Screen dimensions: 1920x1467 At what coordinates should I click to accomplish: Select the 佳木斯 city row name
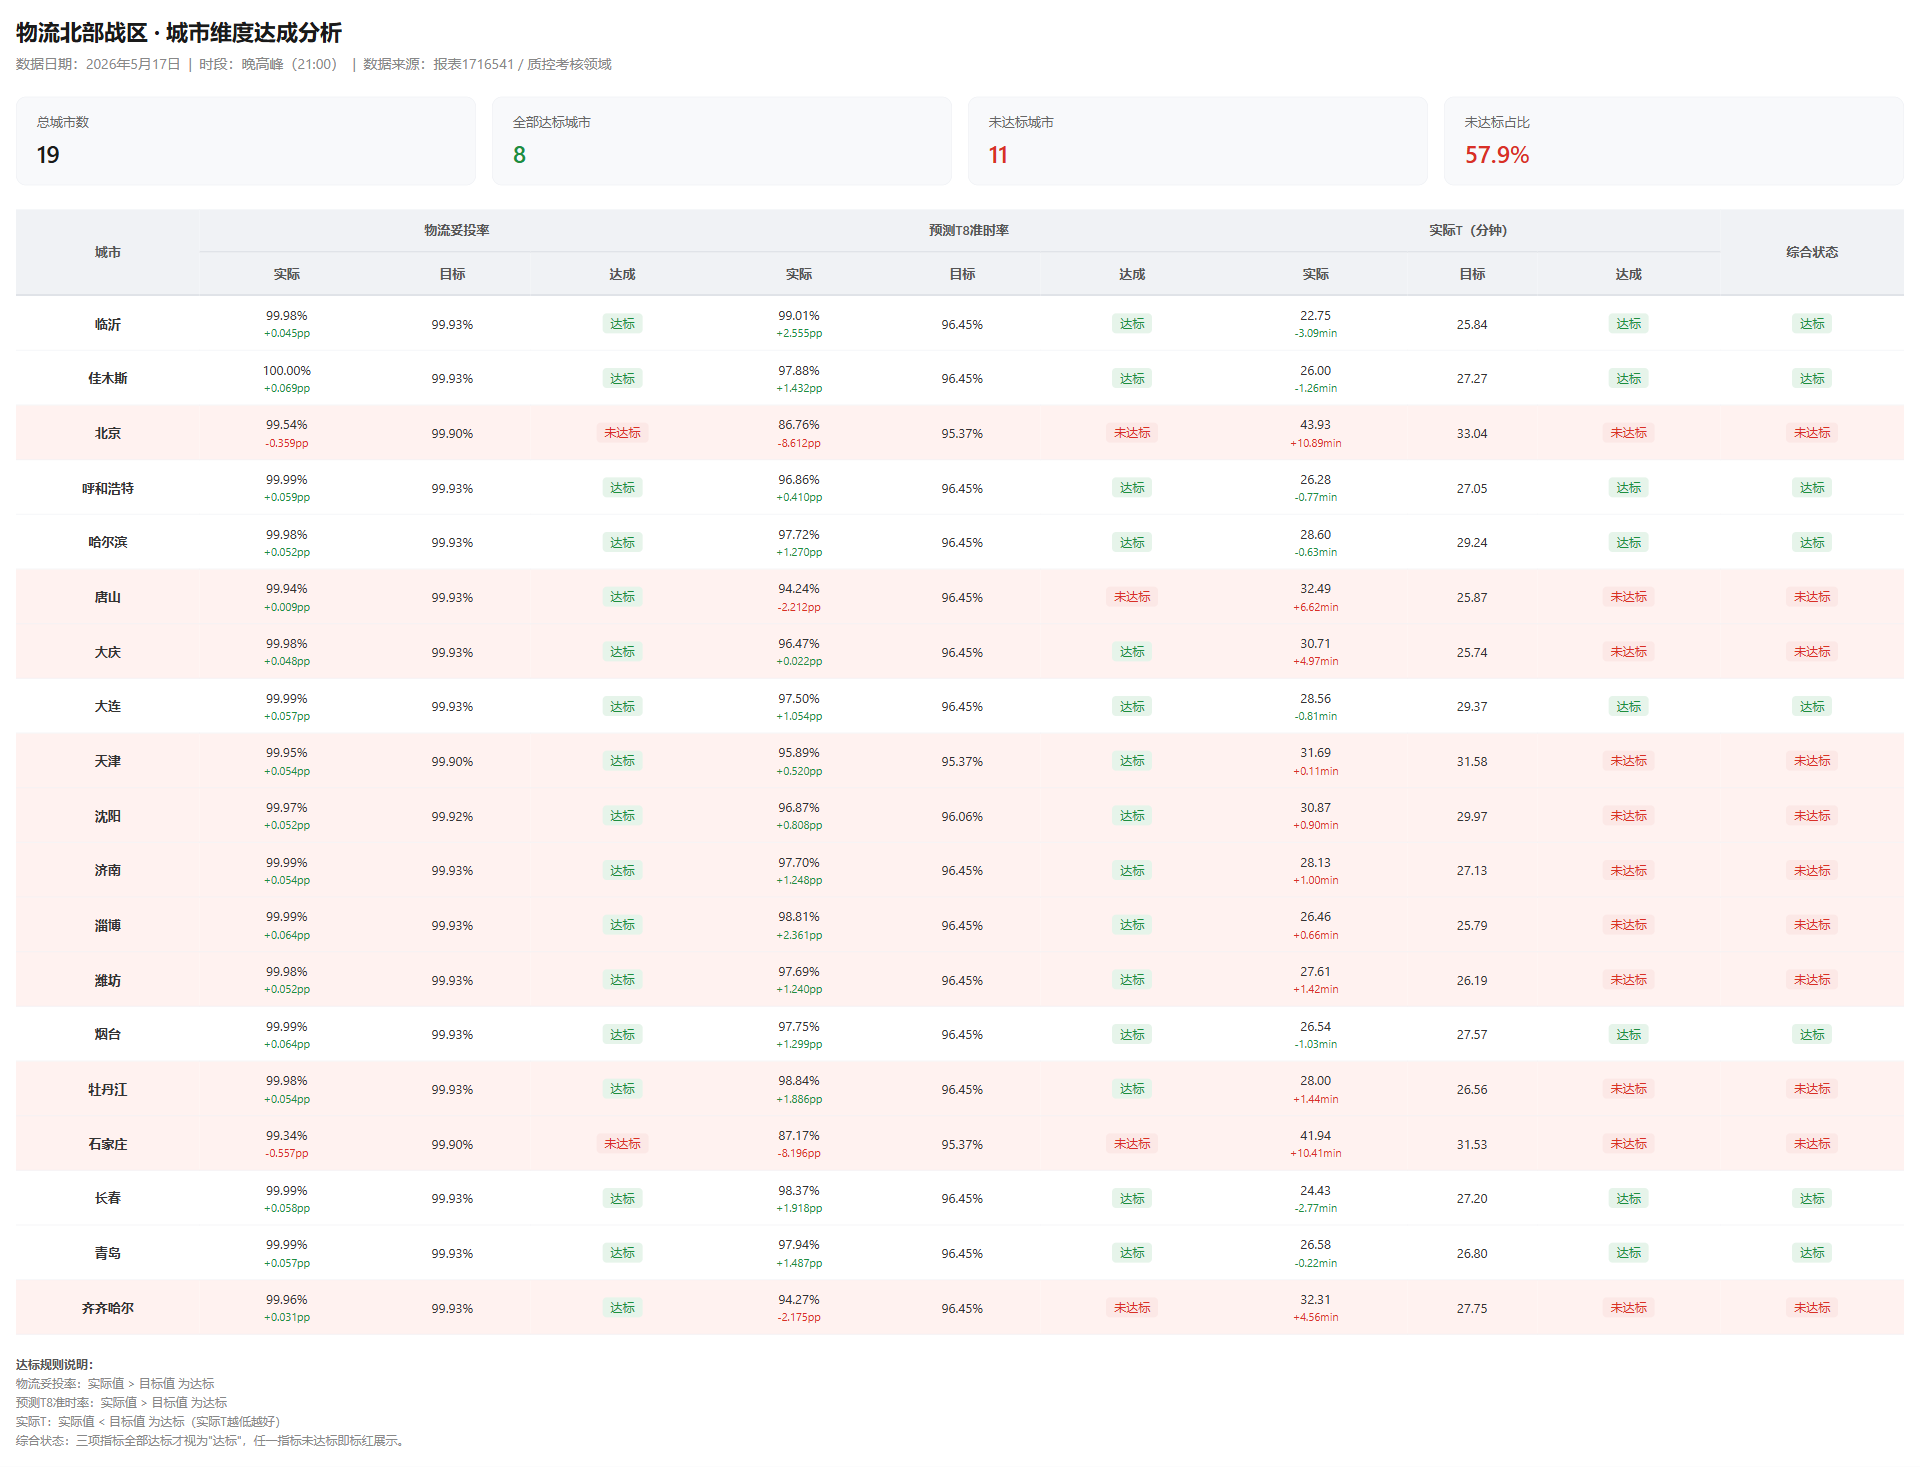tap(108, 379)
